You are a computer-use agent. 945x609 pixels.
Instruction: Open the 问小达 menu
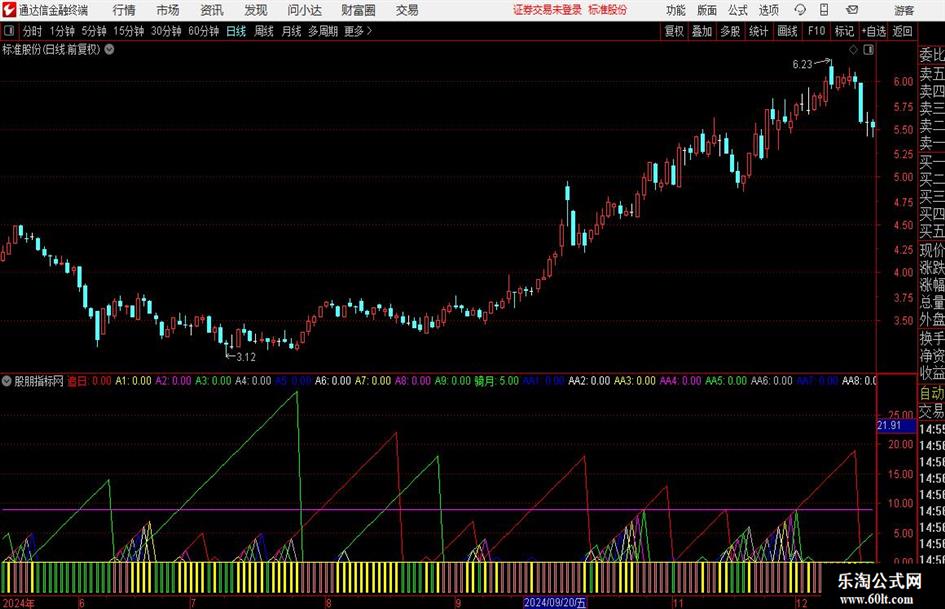click(x=304, y=10)
